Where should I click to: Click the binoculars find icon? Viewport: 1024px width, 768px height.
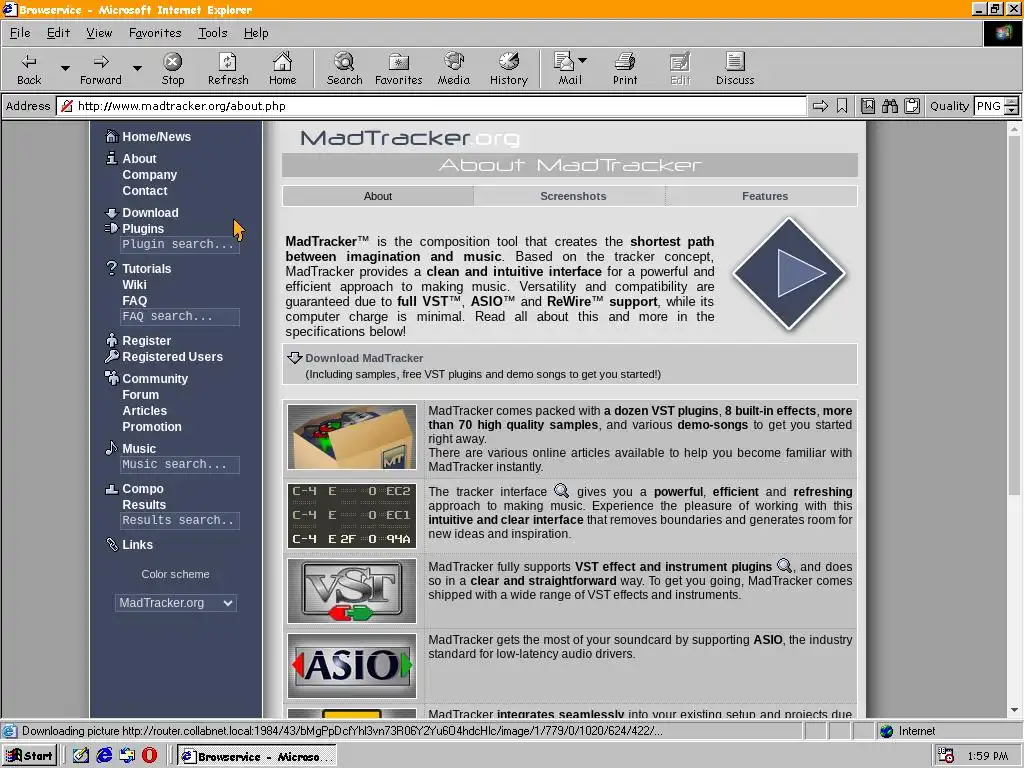tap(889, 106)
